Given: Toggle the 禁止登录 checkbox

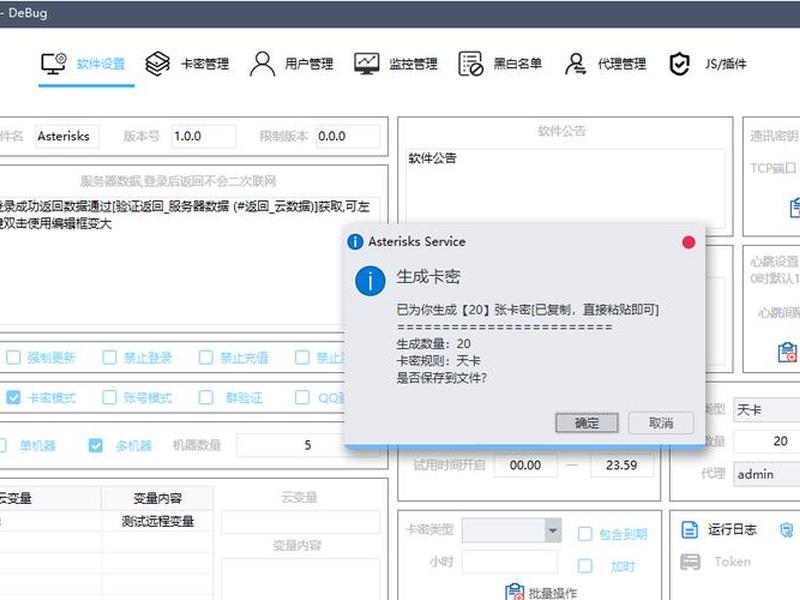Looking at the screenshot, I should 109,357.
